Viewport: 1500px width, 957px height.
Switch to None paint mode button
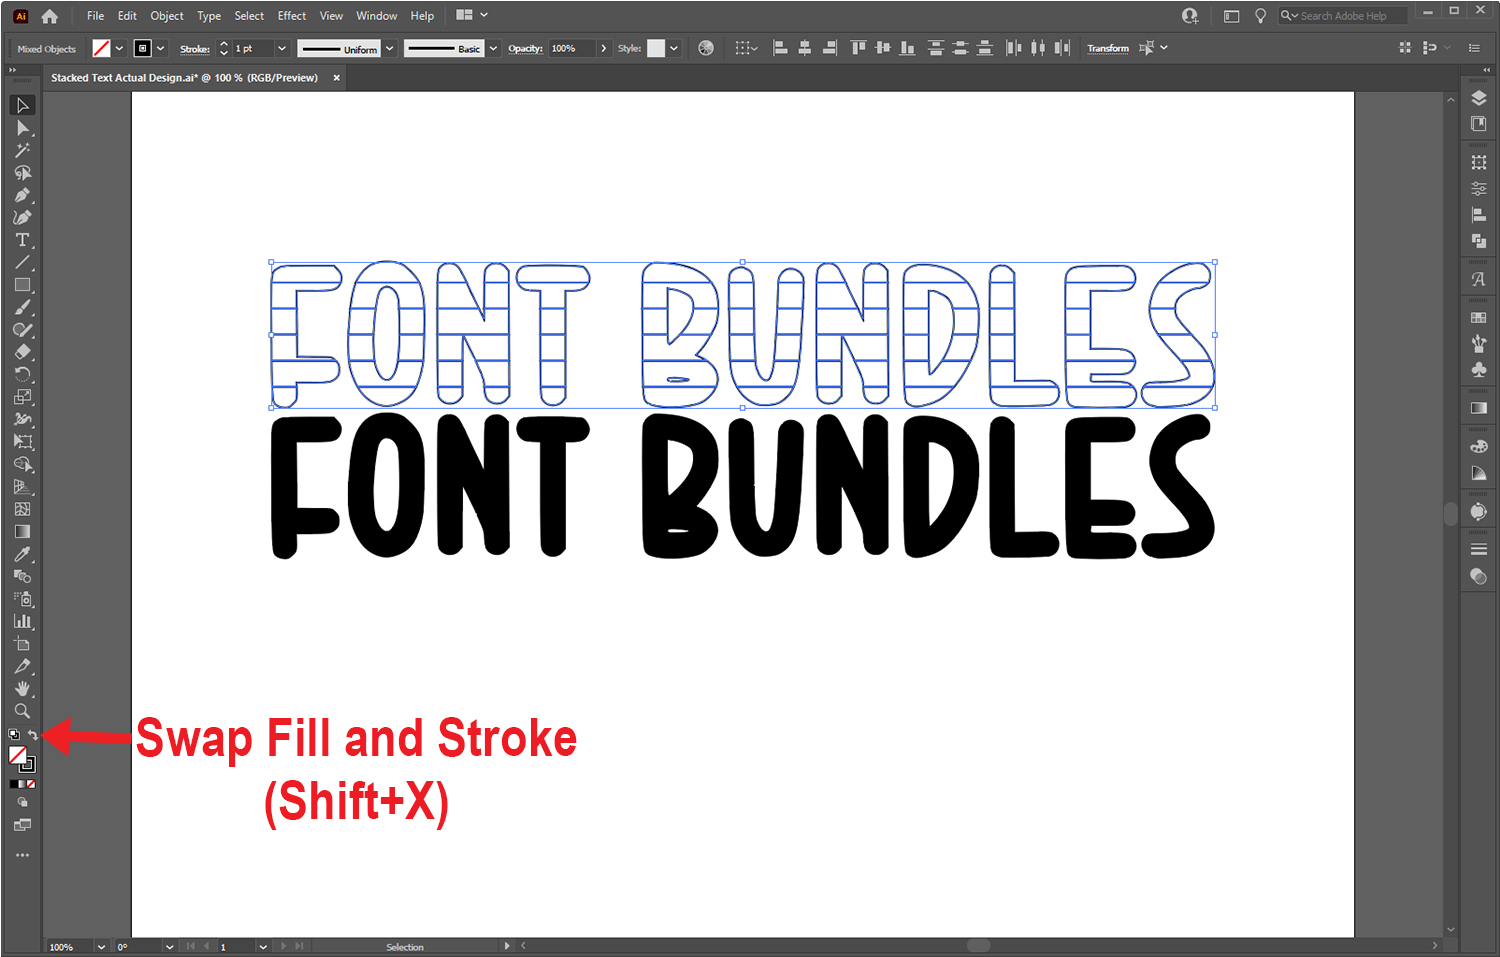coord(31,784)
